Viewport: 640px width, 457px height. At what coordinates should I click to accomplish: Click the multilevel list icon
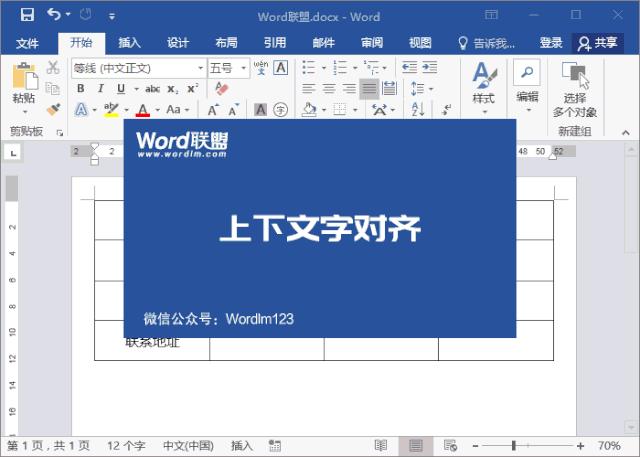coord(371,67)
